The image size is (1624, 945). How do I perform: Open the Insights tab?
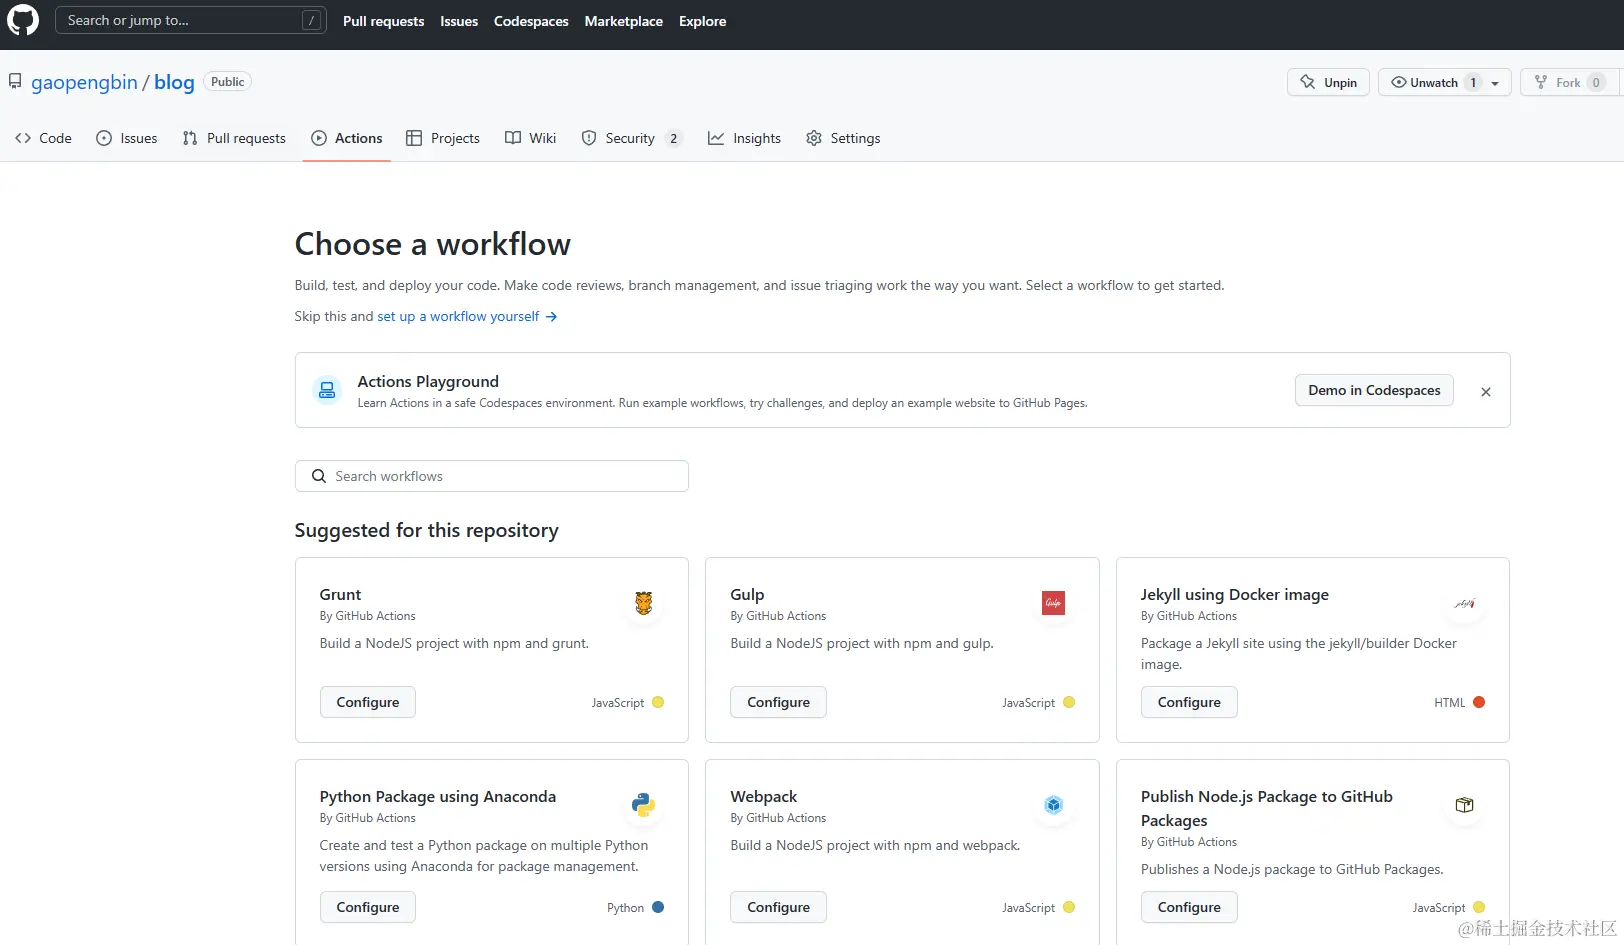(x=744, y=138)
